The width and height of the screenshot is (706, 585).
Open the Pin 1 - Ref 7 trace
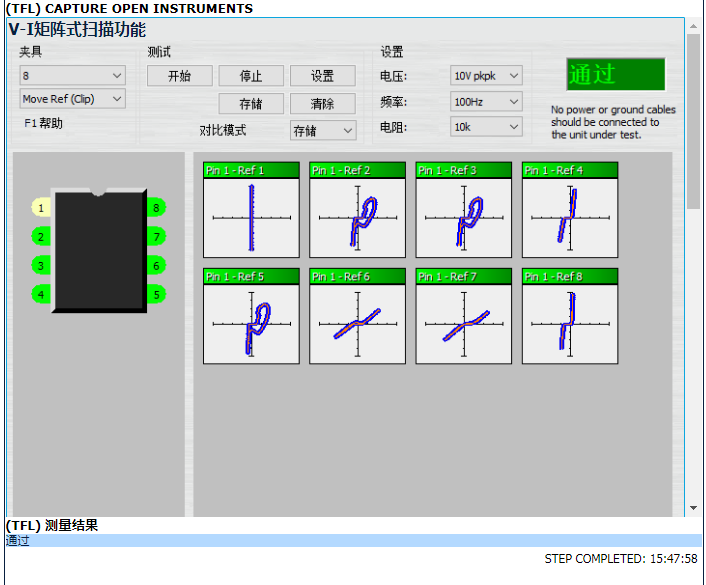[464, 316]
